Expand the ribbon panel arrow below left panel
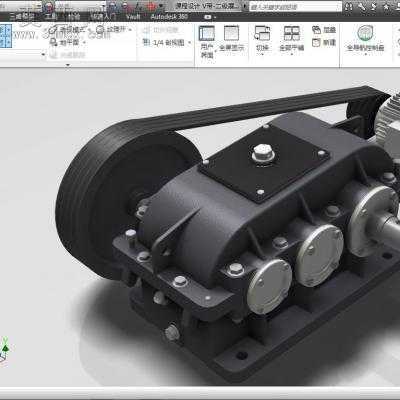Viewport: 400px width, 400px height. click(68, 65)
